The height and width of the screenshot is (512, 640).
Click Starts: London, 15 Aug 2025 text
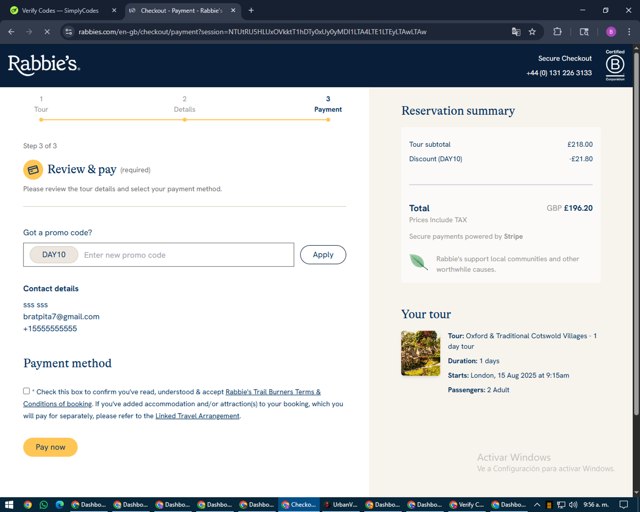click(x=508, y=375)
